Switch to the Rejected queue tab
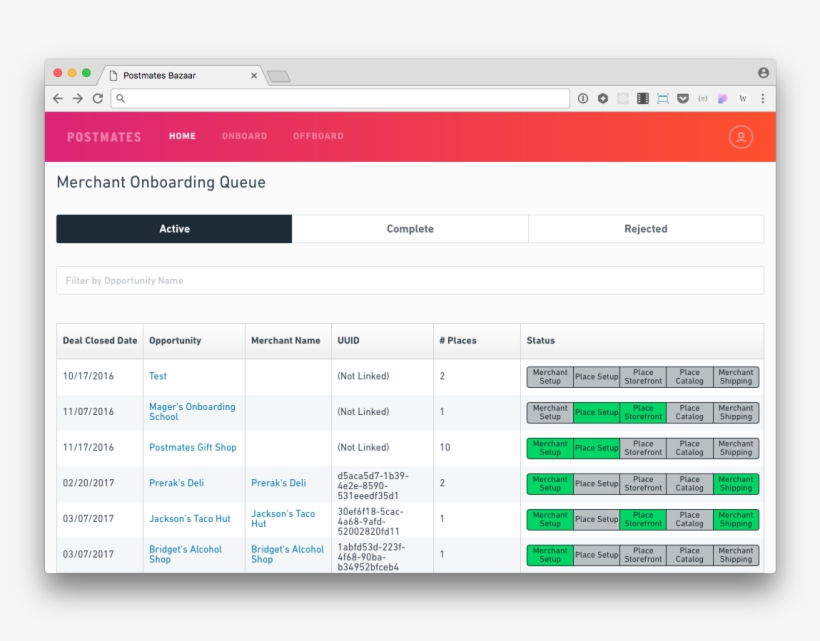Viewport: 820px width, 641px height. 646,229
